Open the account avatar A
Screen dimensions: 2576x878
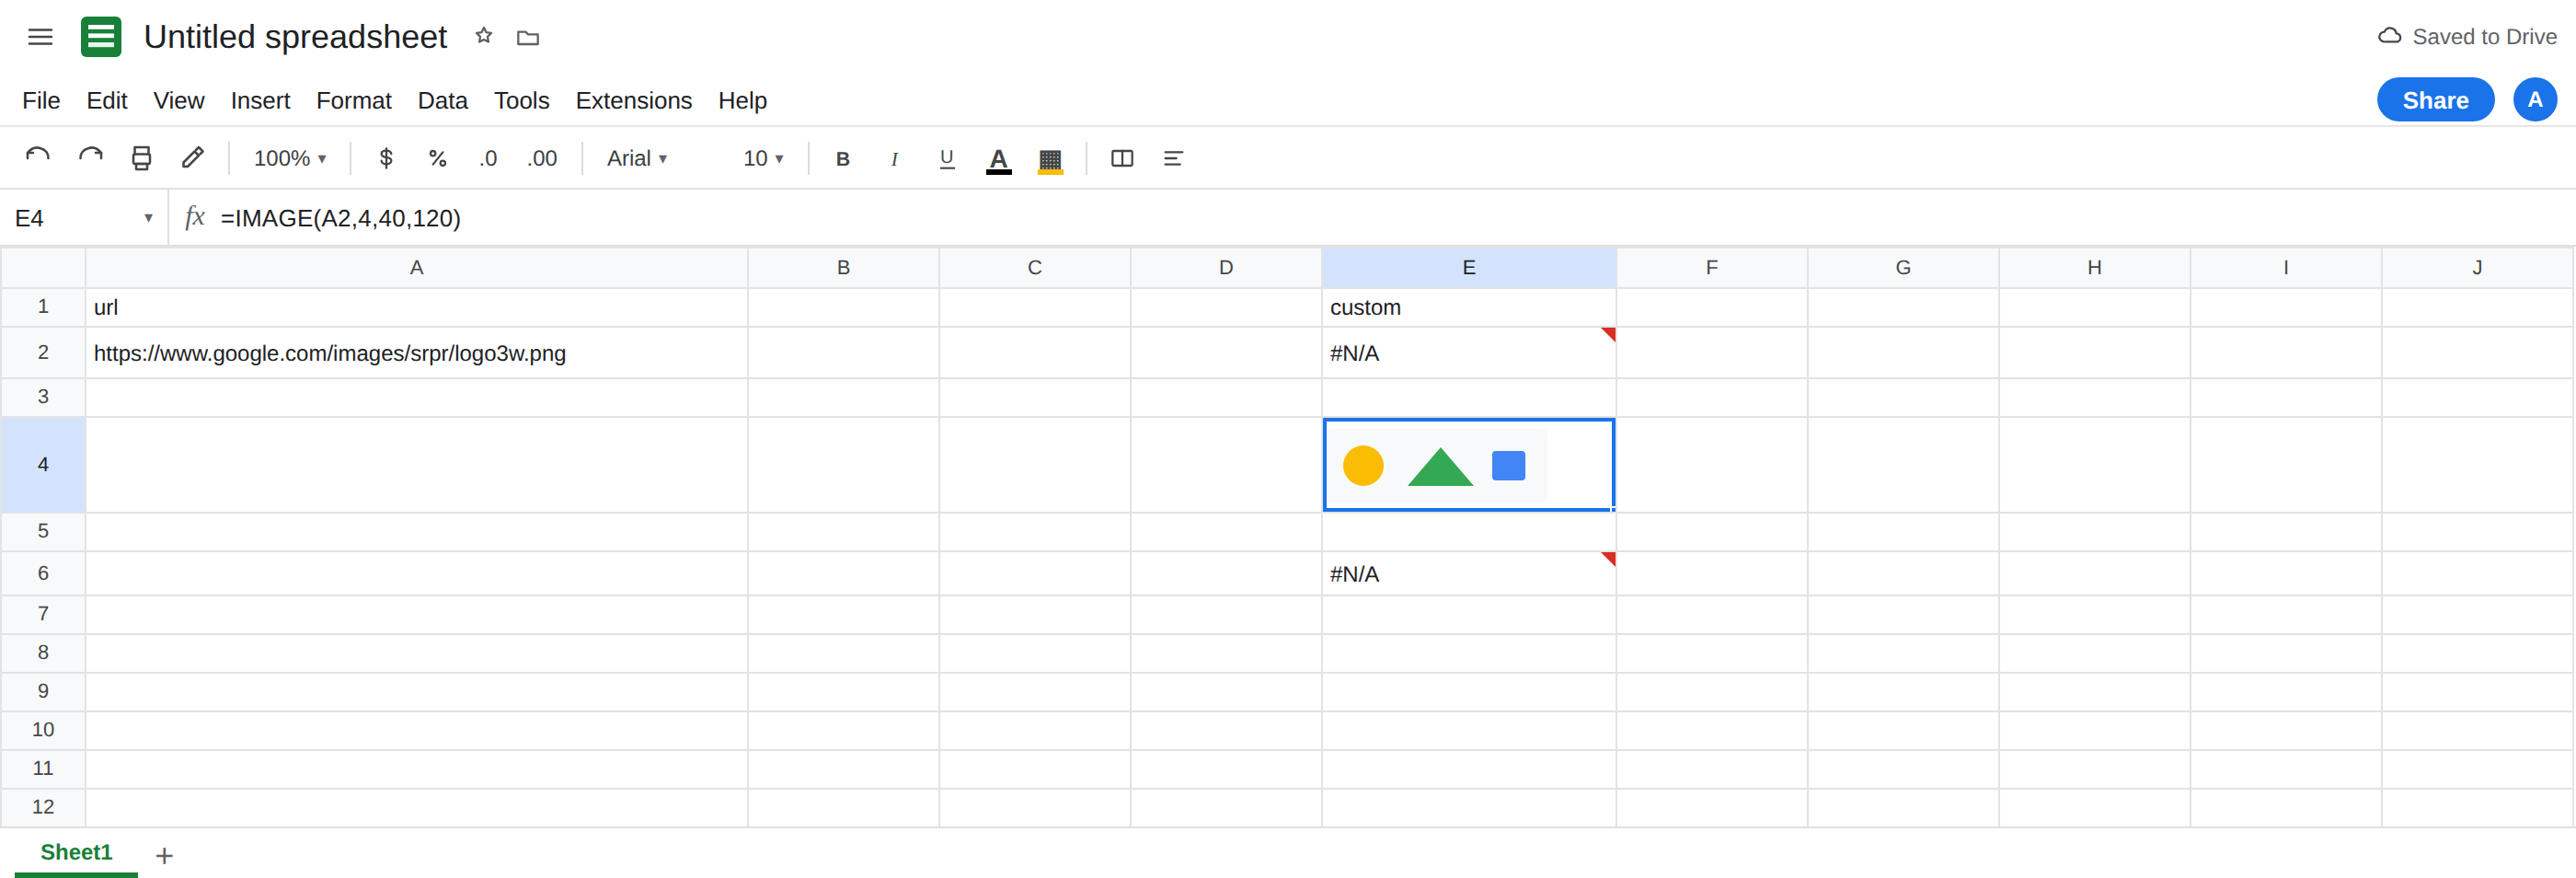point(2534,100)
